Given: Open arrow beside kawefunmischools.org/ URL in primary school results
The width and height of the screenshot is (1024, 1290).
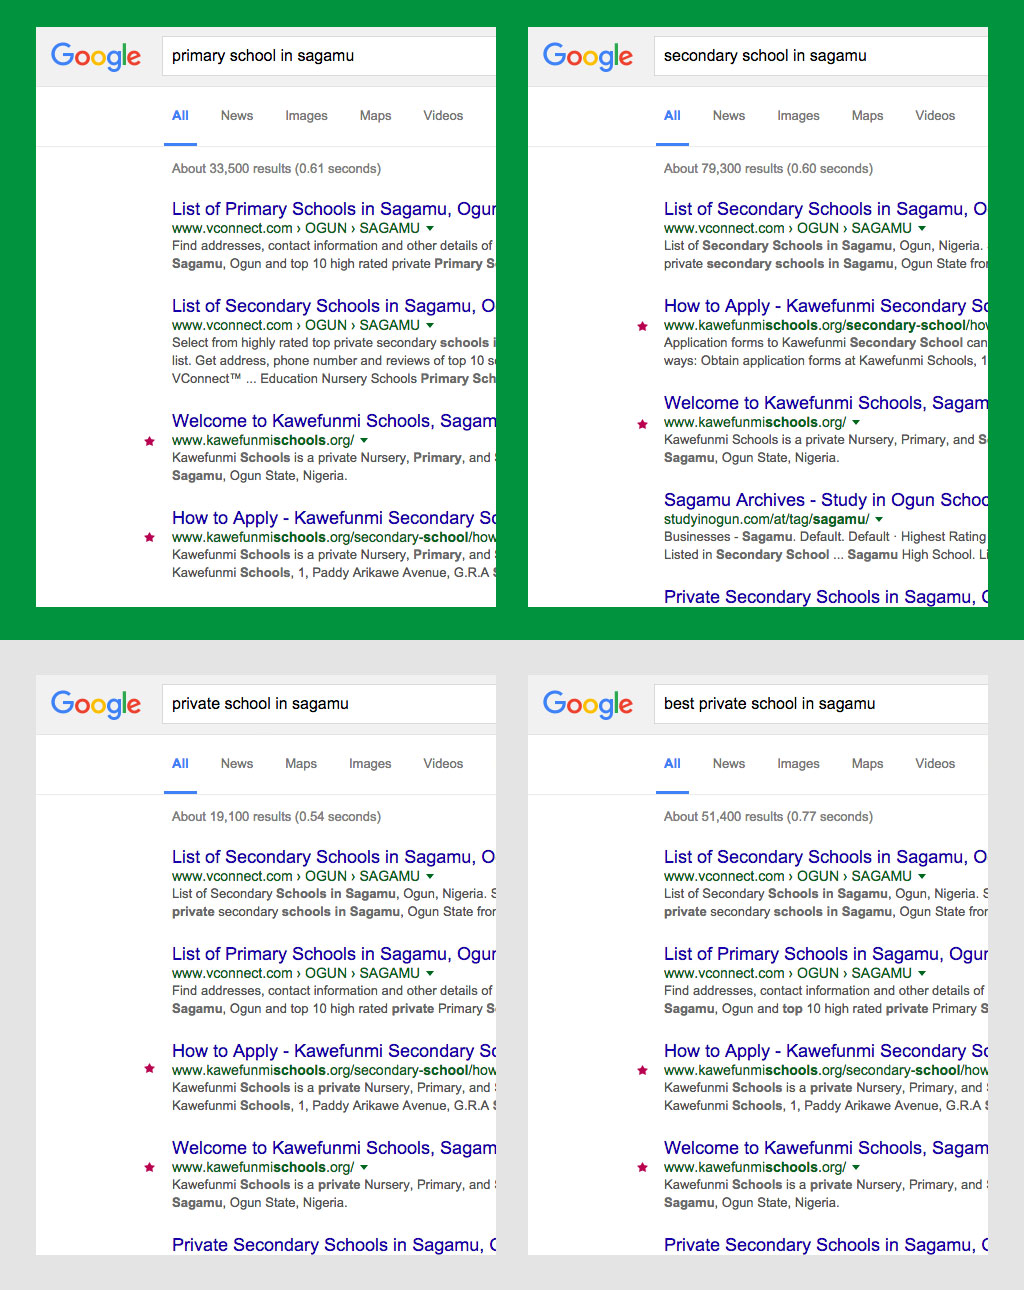Looking at the screenshot, I should 364,441.
